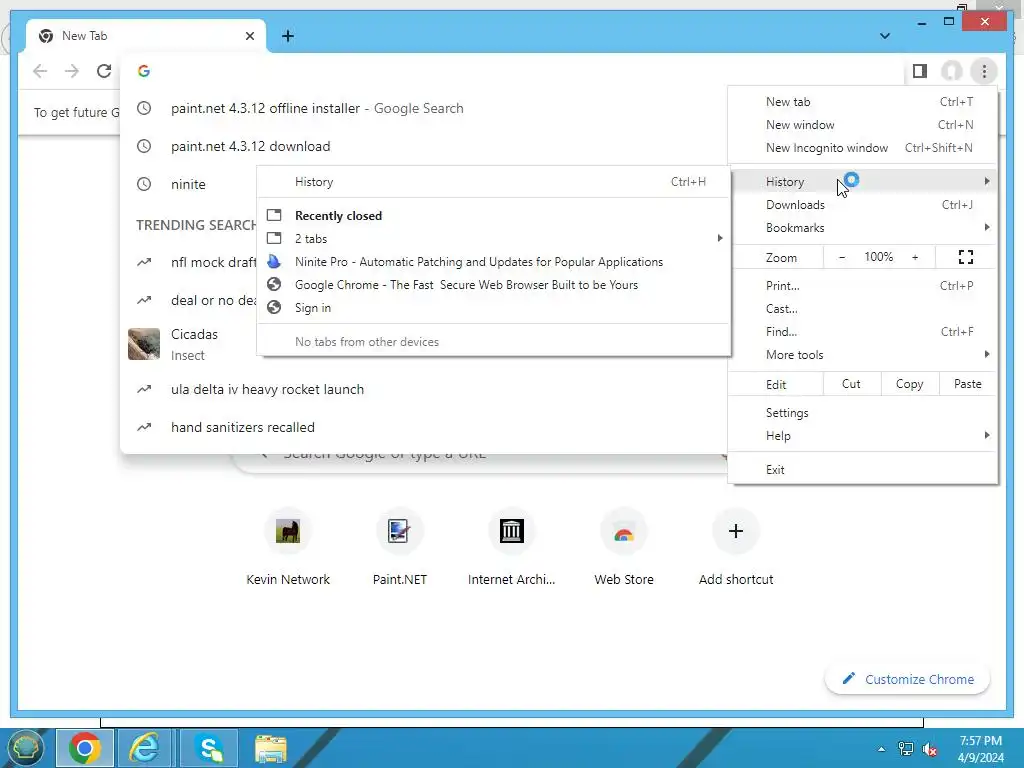Viewport: 1024px width, 768px height.
Task: Show hidden tray icons arrow
Action: coord(882,749)
